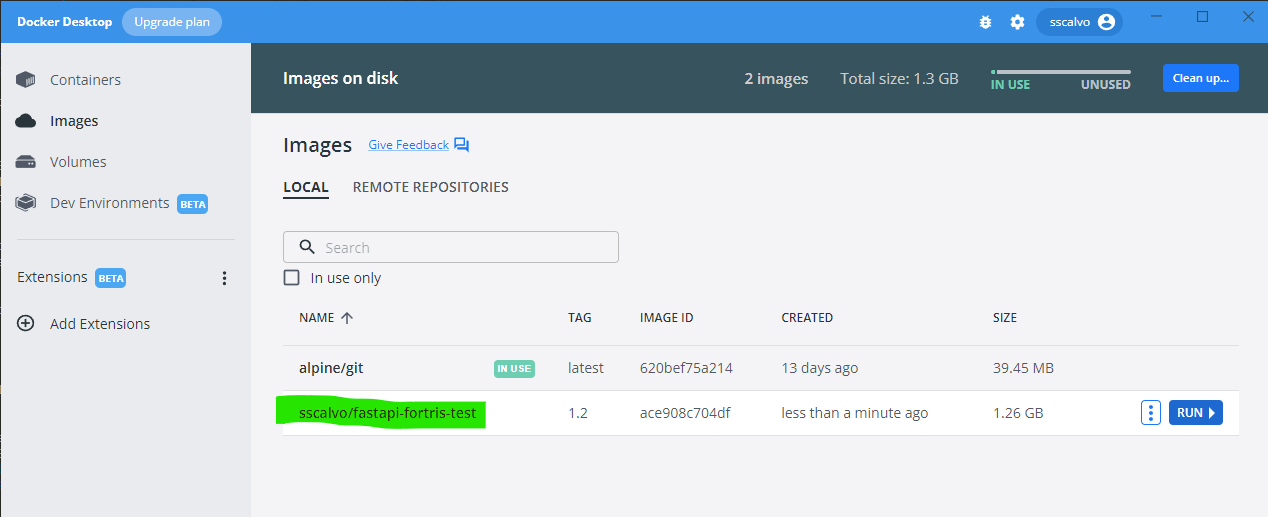Click the Add Extensions plus icon

coord(26,324)
